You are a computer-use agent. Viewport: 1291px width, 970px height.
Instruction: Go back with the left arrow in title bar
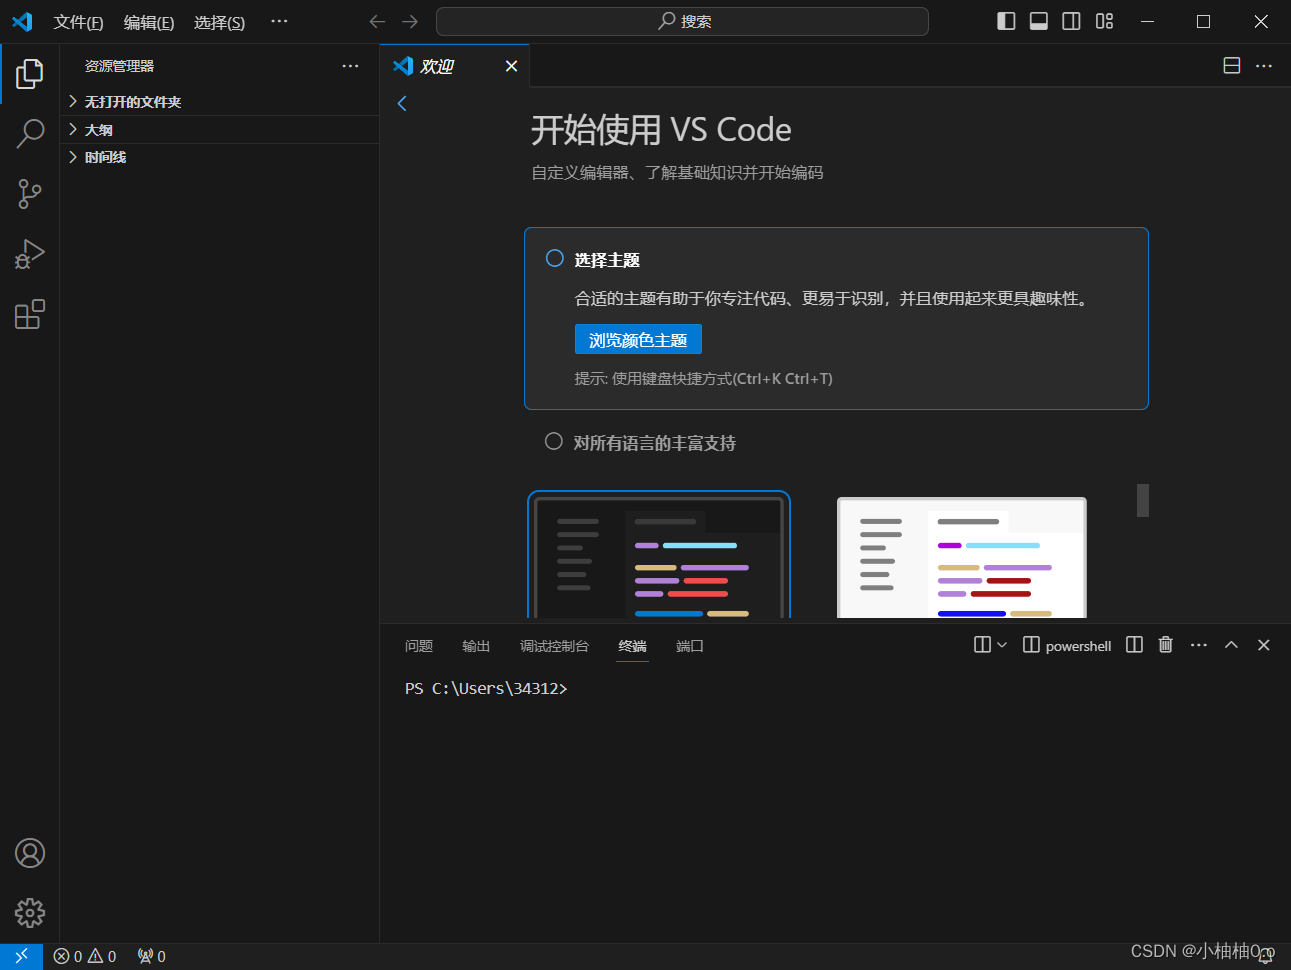[377, 21]
